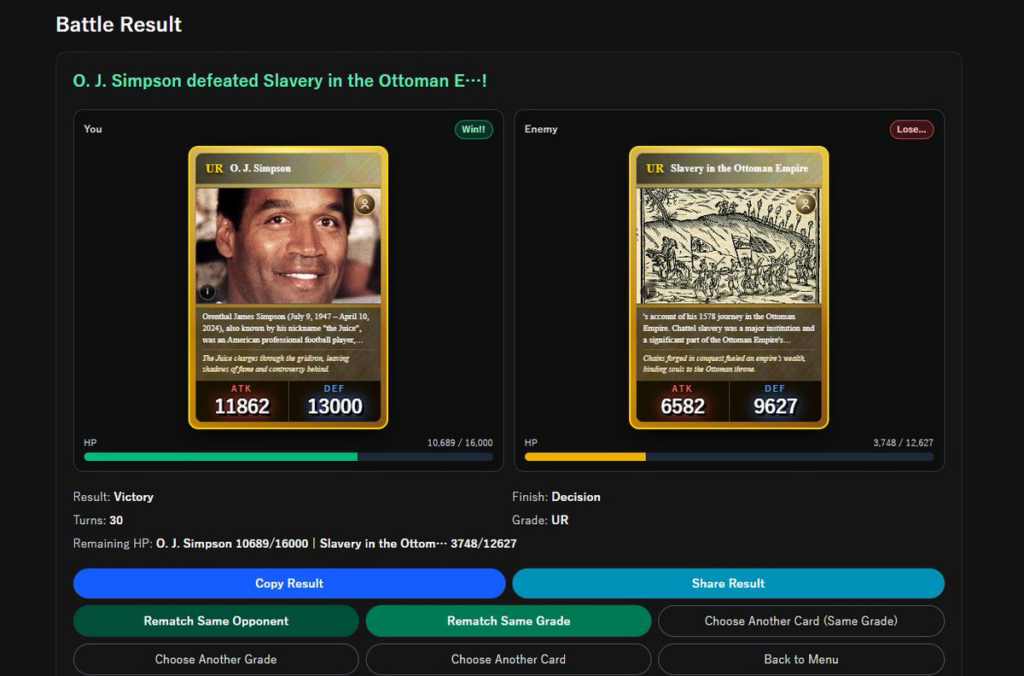Click the Lose... badge
1024x676 pixels.
point(911,129)
